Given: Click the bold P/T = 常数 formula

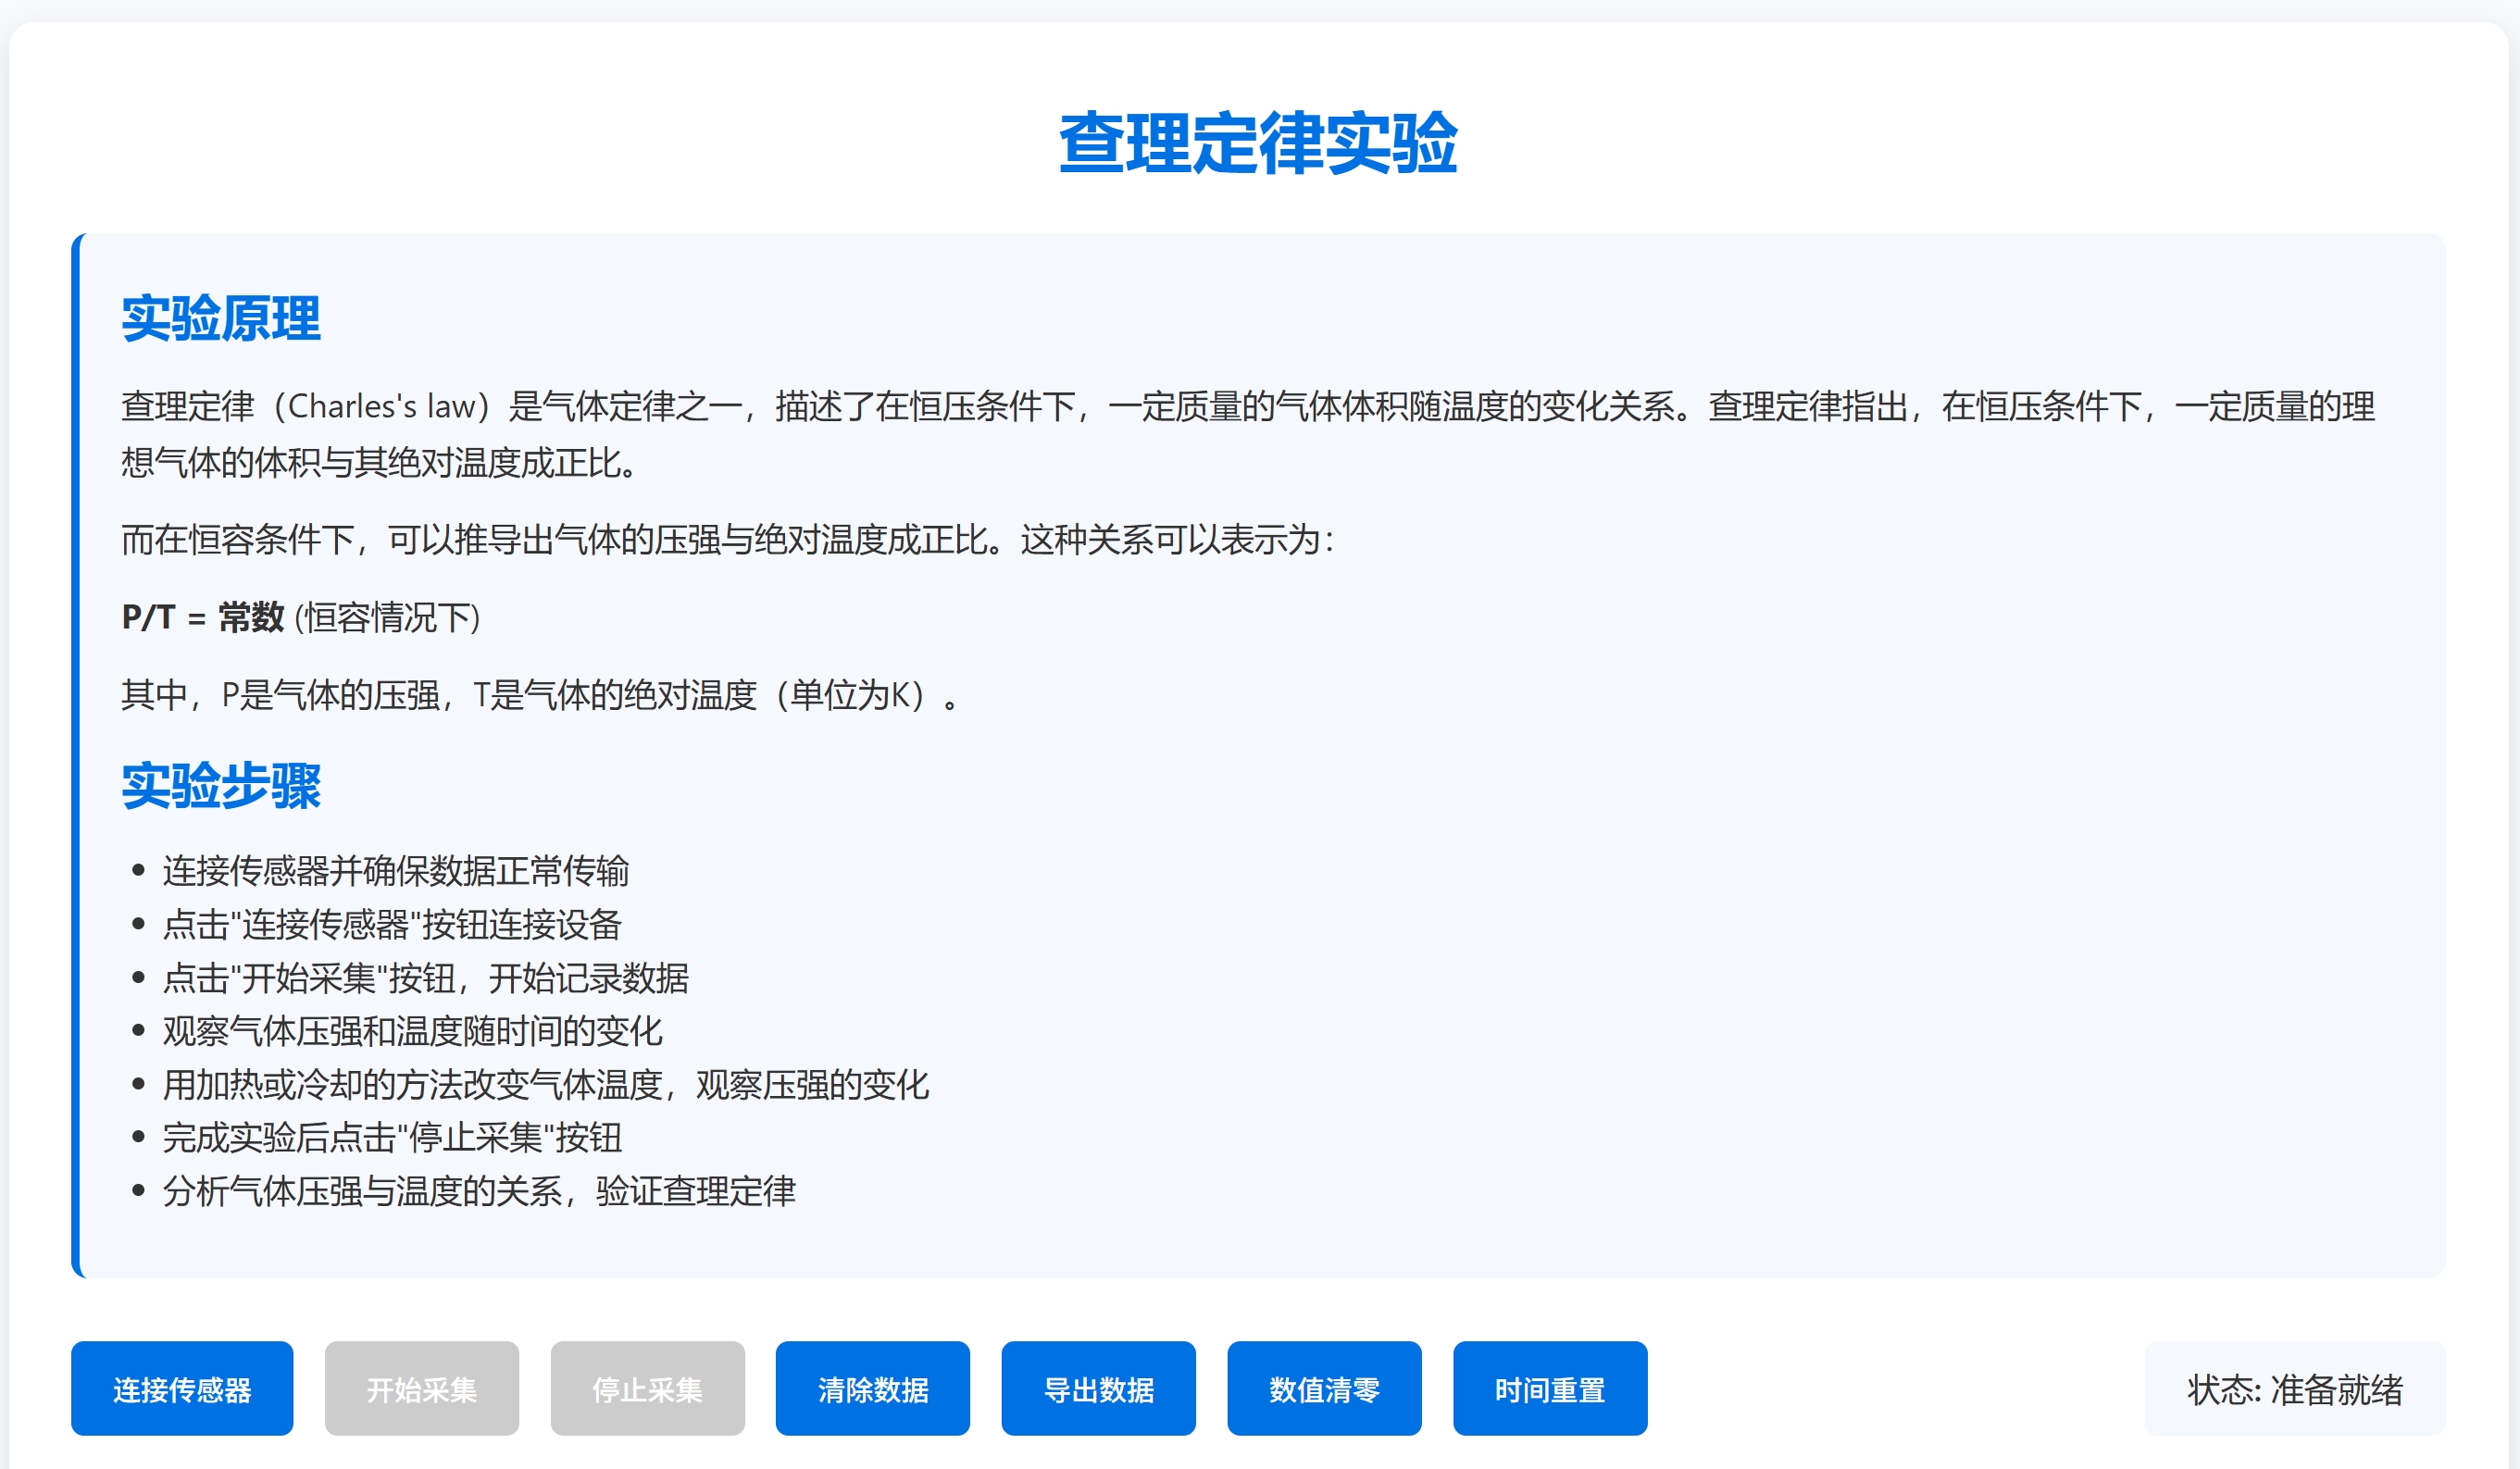Looking at the screenshot, I should (200, 618).
